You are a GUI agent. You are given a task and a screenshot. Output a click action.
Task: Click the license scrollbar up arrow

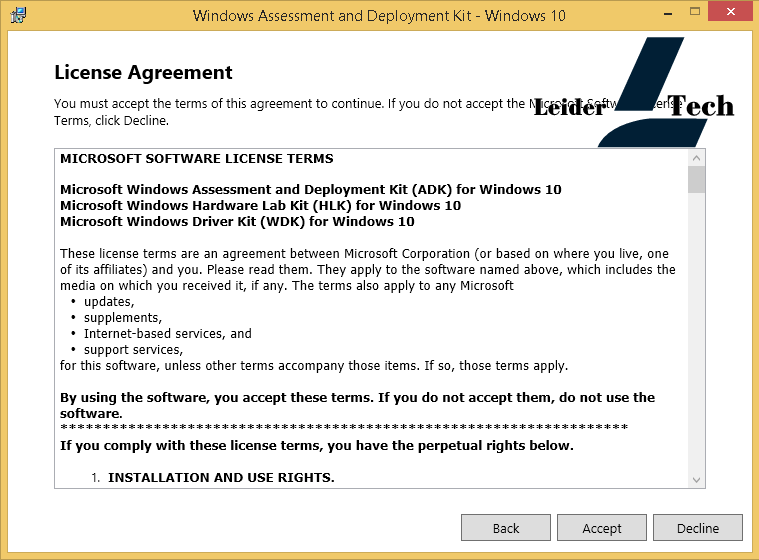click(697, 158)
